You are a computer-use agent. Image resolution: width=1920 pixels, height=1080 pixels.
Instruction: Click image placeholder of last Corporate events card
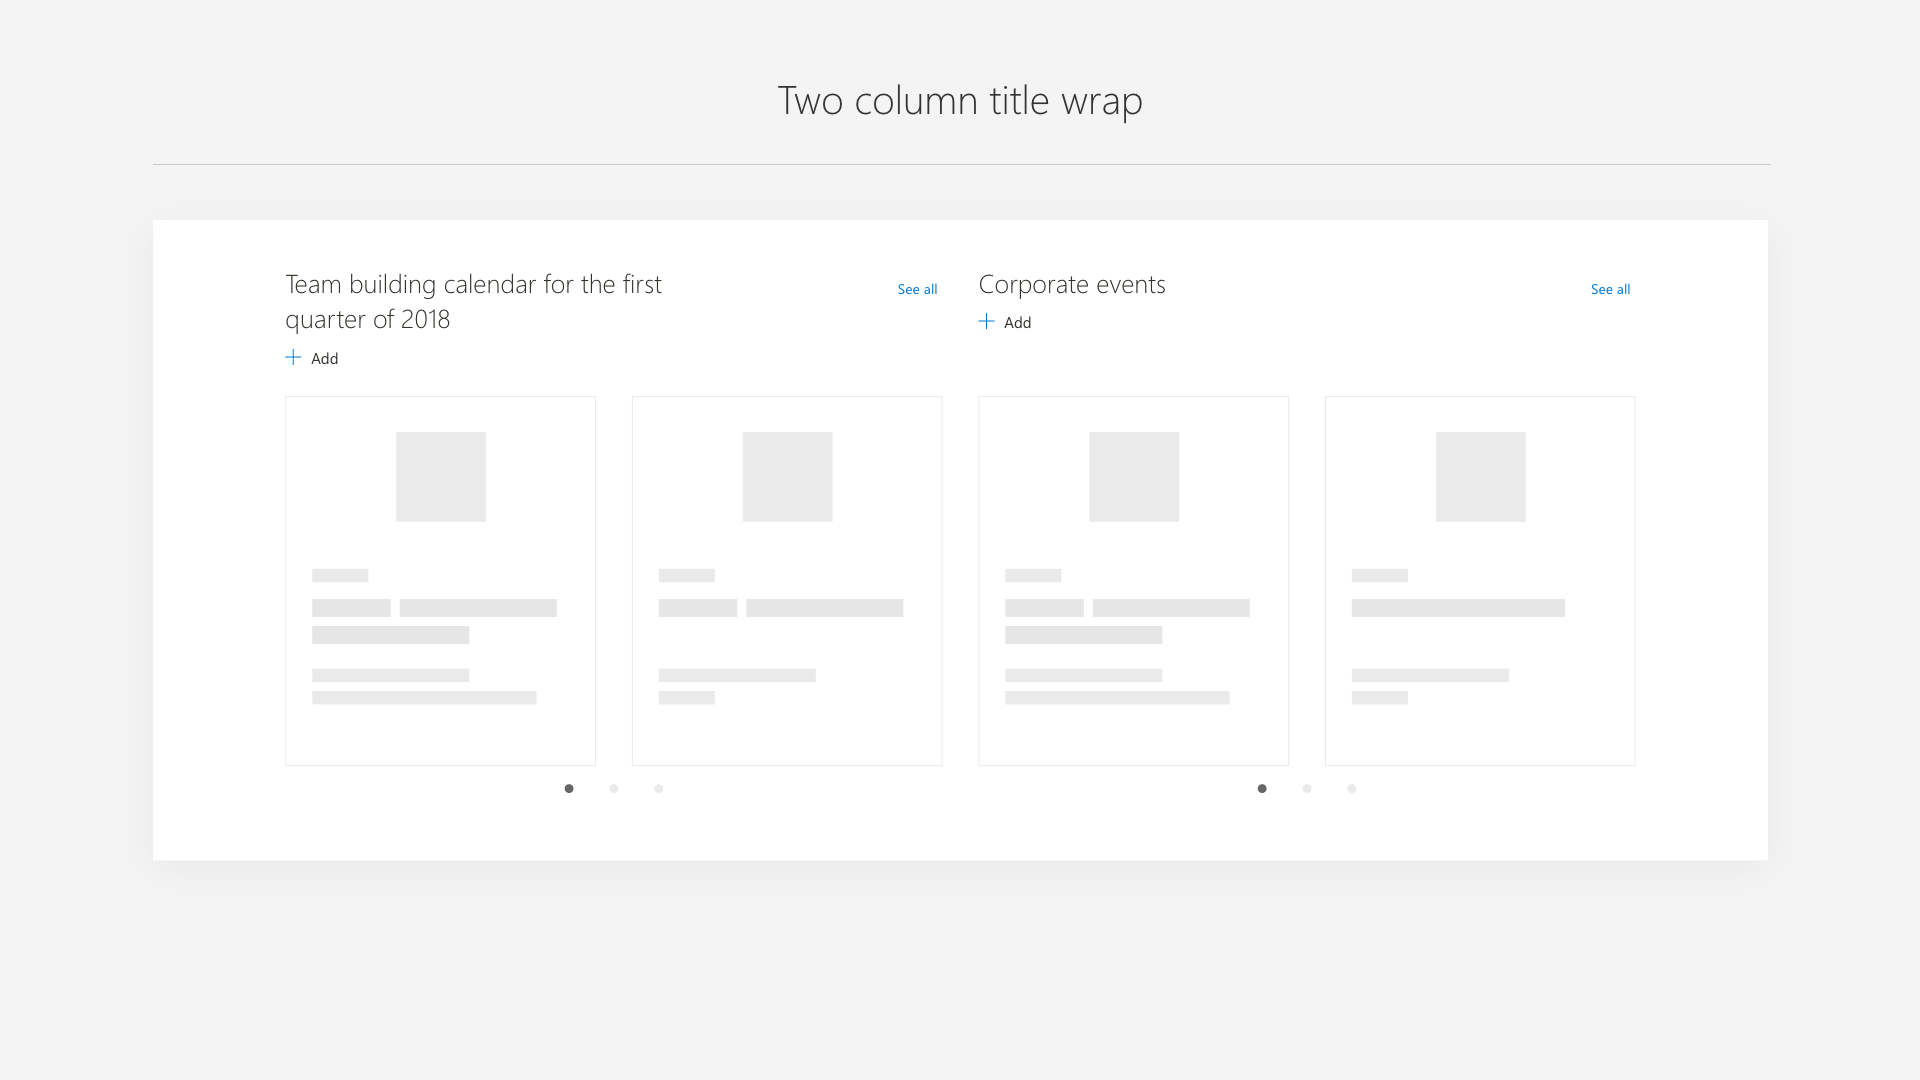[1480, 477]
